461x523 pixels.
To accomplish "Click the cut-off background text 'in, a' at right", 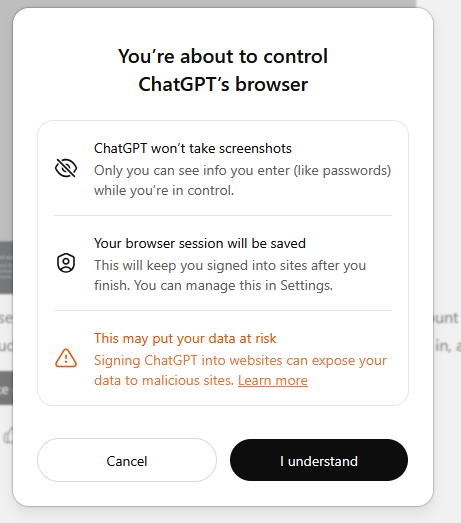I will [447, 346].
